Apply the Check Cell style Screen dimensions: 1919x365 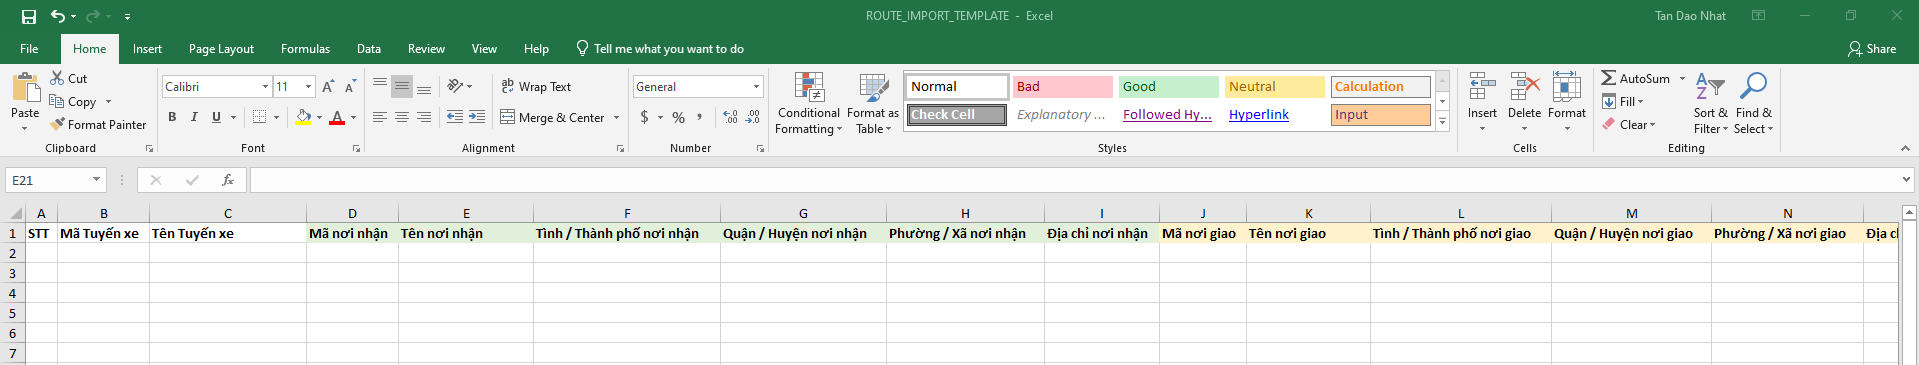(x=957, y=115)
